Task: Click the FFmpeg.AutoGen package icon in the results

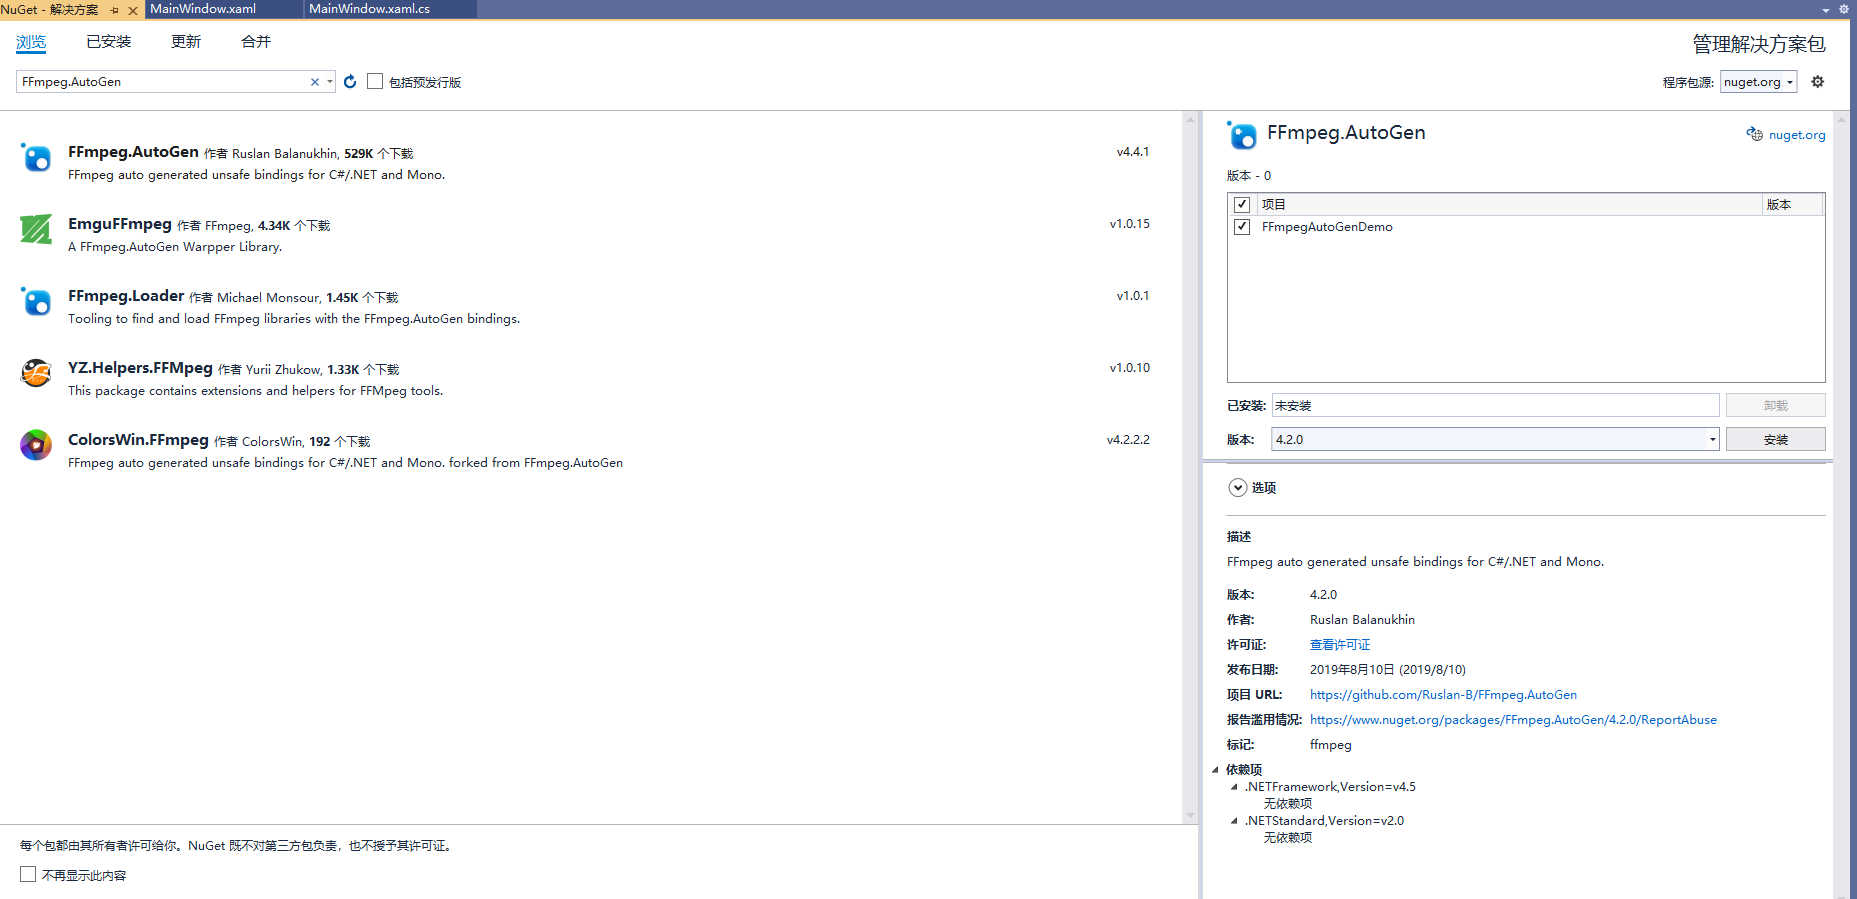Action: [36, 157]
